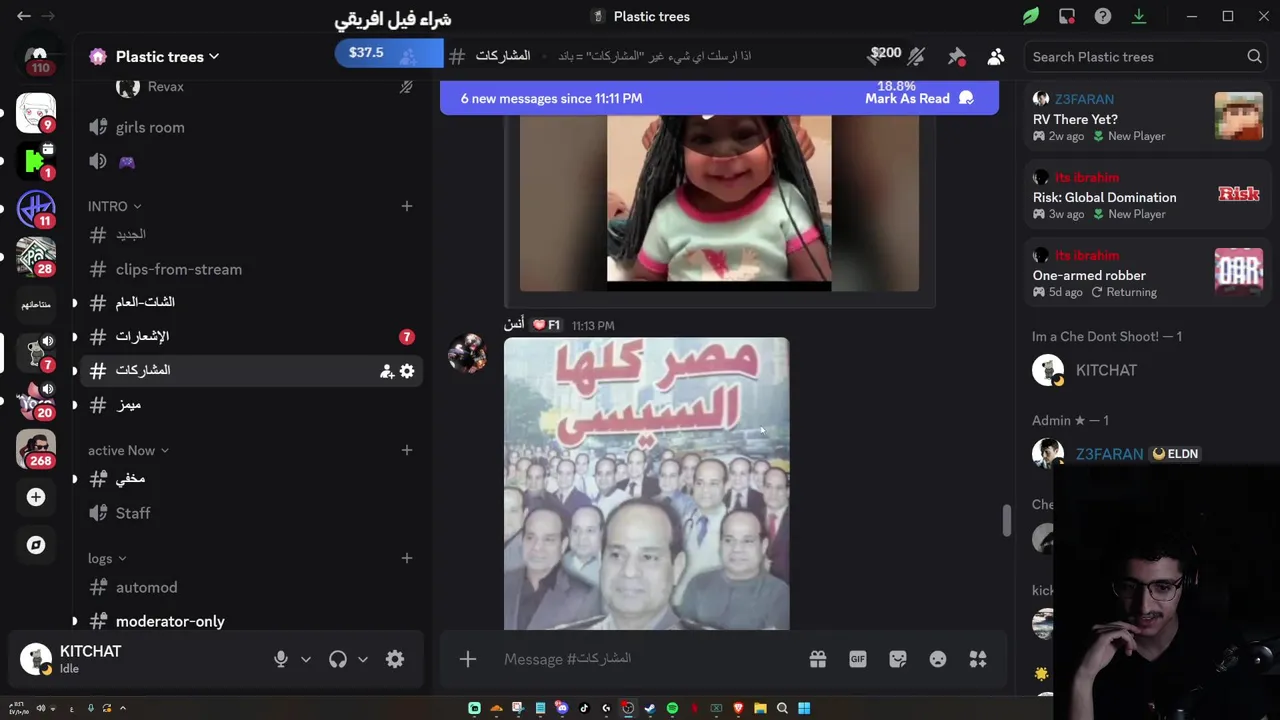Open Steam from the taskbar
Screen dimensions: 1280x720
(x=650, y=708)
